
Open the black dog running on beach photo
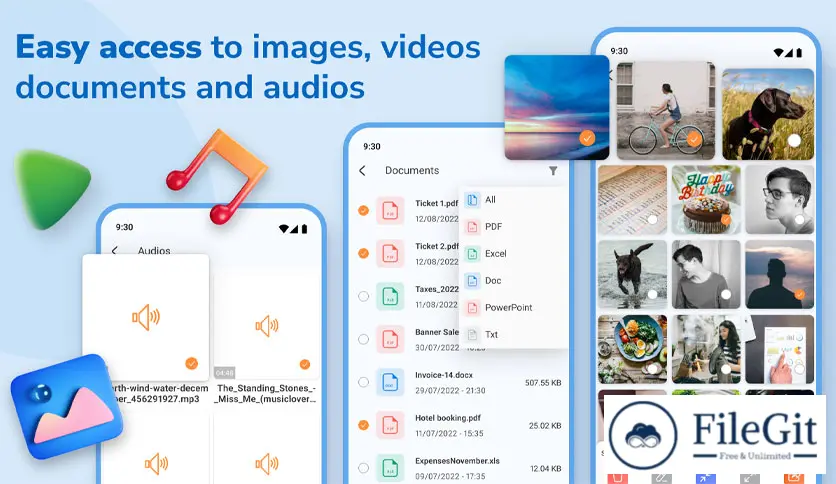pyautogui.click(x=632, y=274)
